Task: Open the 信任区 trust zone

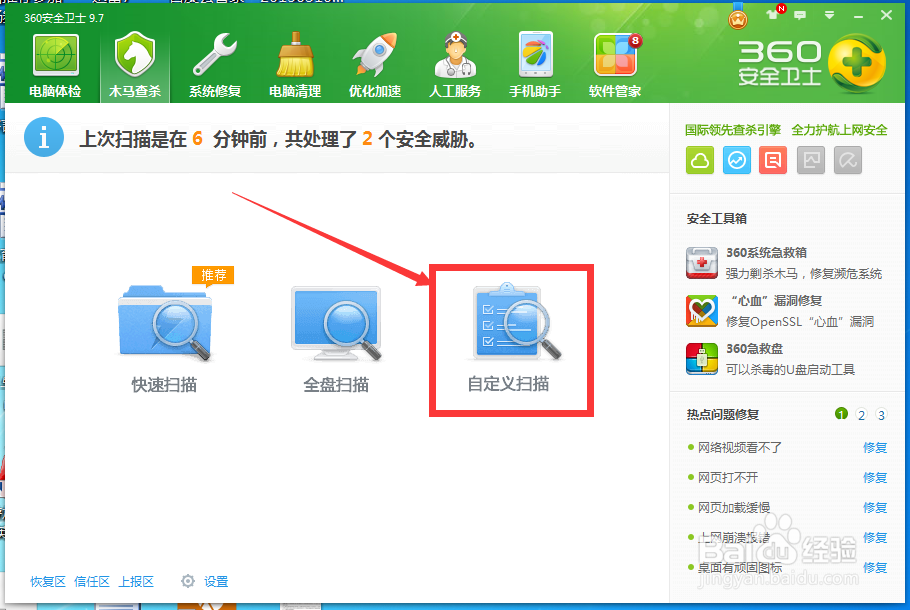Action: click(x=92, y=581)
